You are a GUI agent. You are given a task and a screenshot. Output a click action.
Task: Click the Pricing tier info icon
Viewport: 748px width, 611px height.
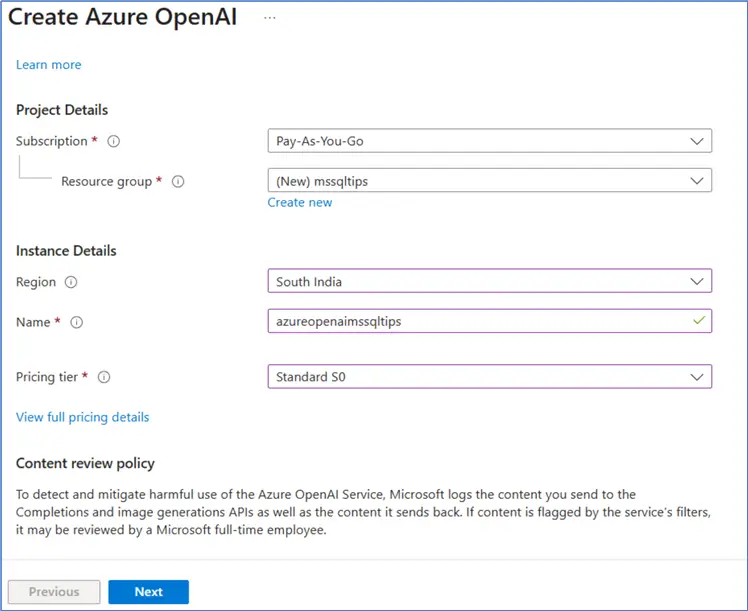[104, 377]
